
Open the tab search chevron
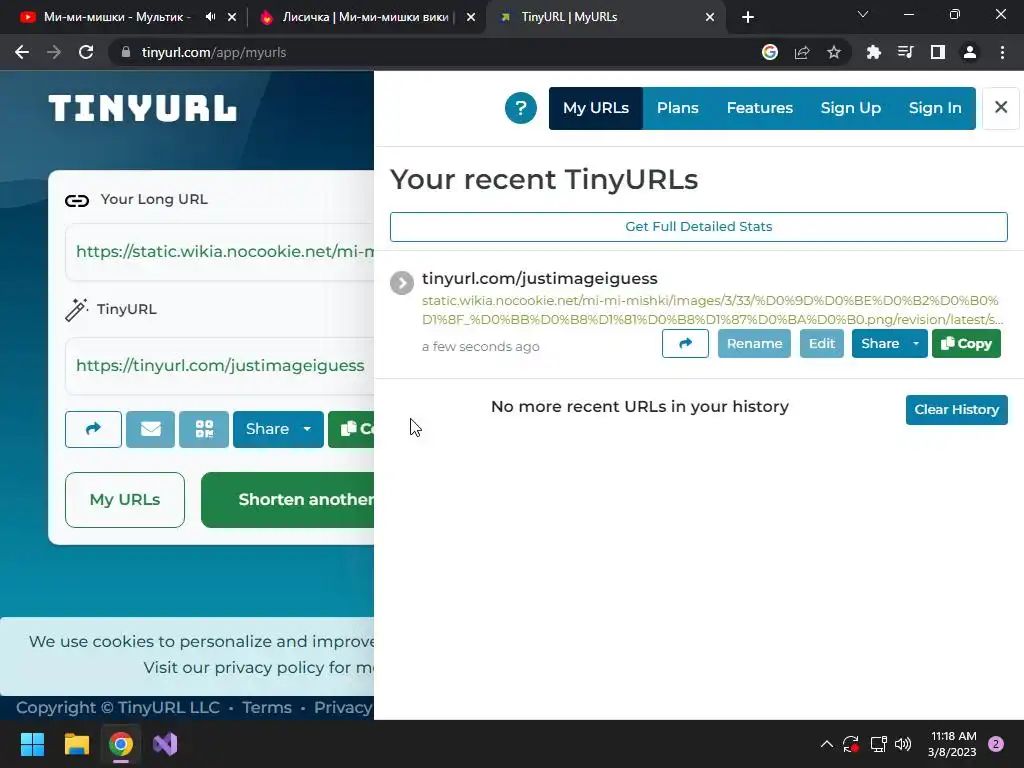point(863,14)
